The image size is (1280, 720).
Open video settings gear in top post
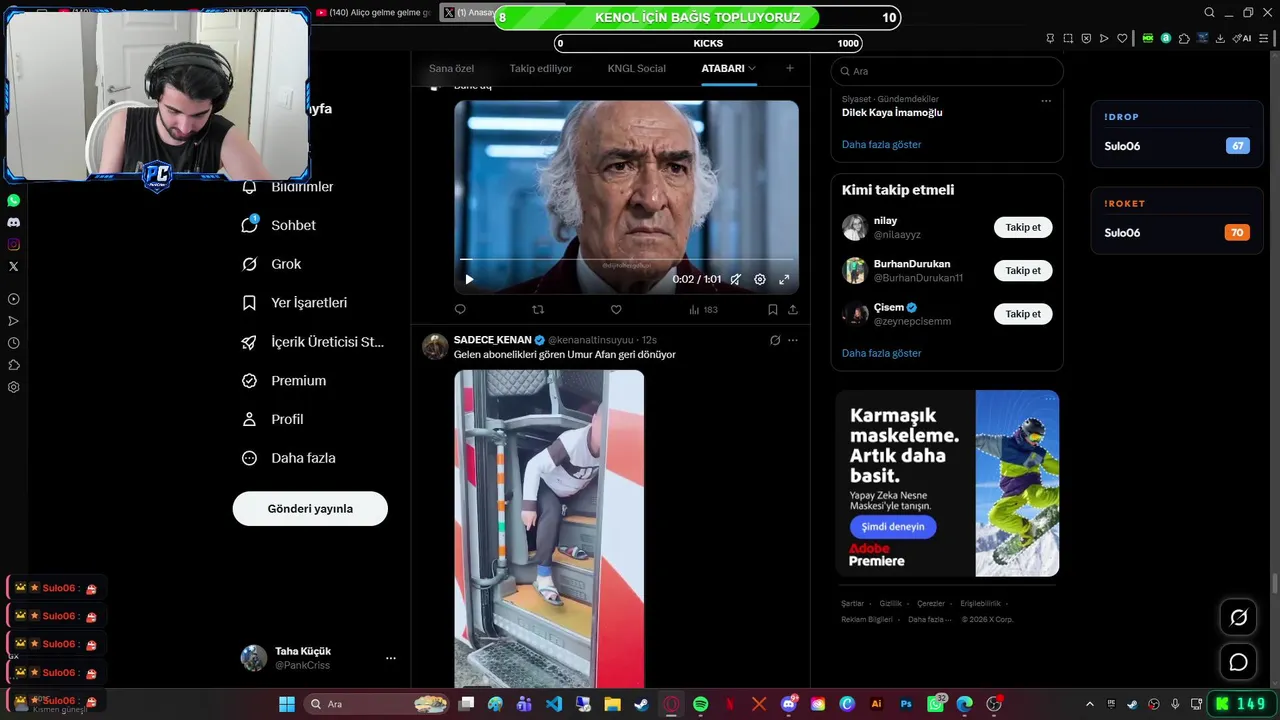pyautogui.click(x=760, y=280)
